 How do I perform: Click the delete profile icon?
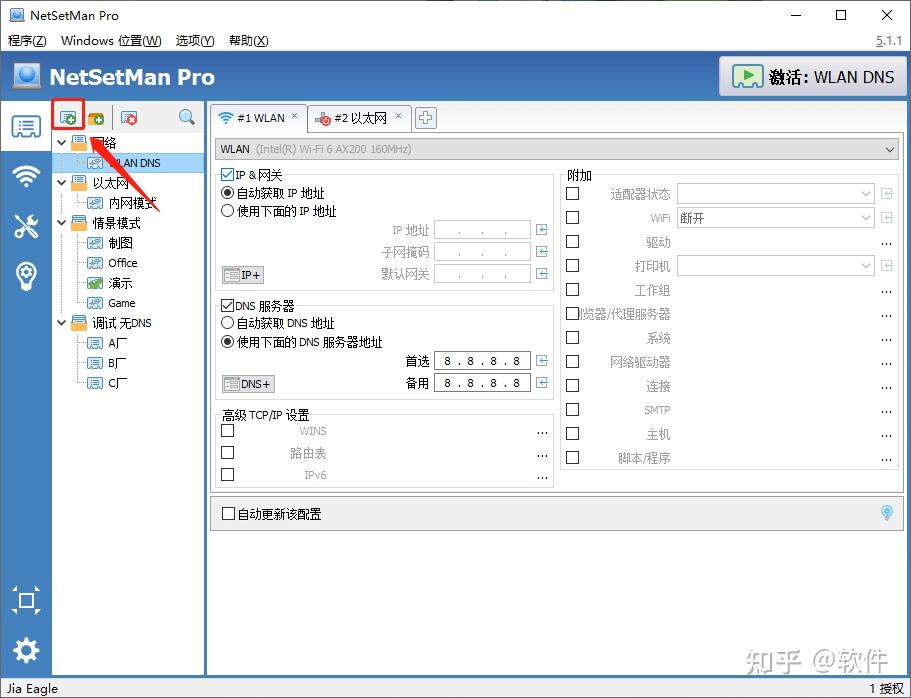click(127, 117)
